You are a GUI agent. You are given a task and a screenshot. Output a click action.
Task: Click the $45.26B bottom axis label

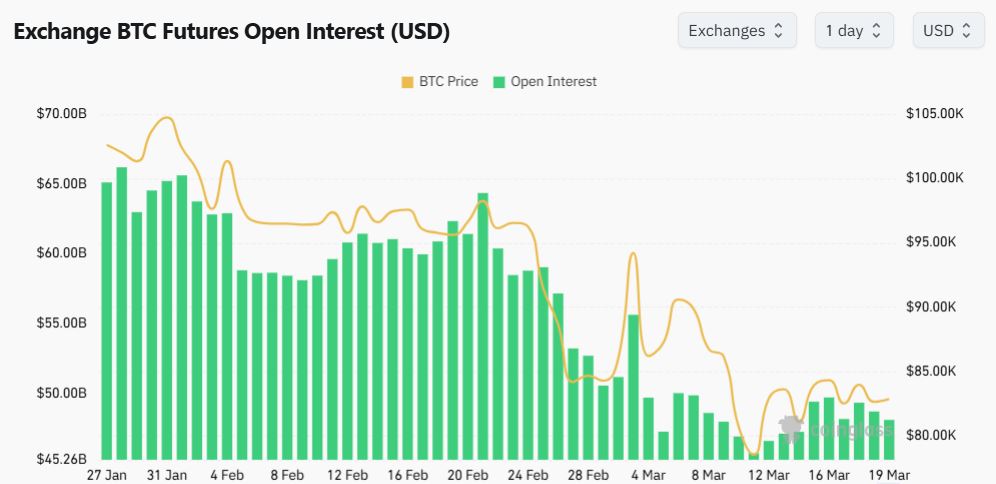click(x=62, y=460)
